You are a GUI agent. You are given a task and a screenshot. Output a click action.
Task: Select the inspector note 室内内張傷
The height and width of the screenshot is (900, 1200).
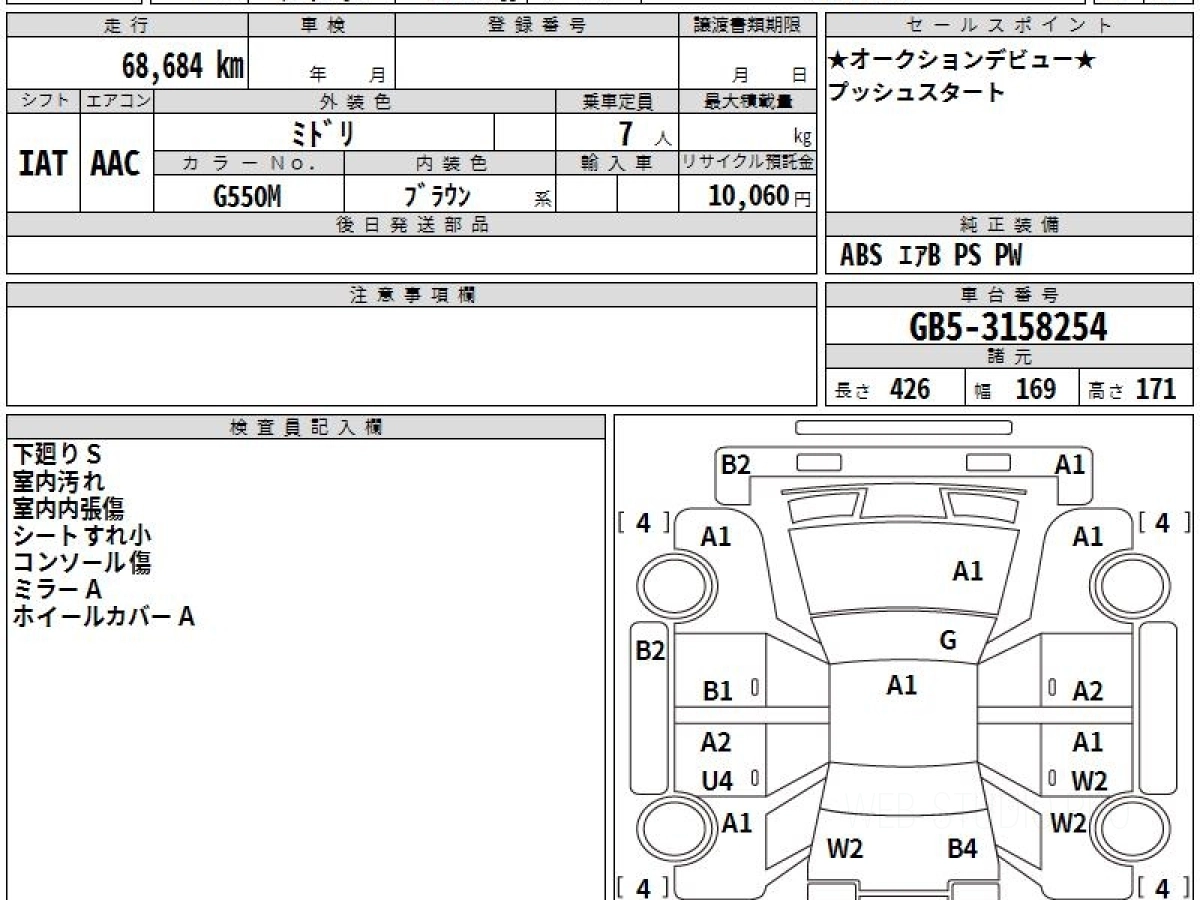69,508
